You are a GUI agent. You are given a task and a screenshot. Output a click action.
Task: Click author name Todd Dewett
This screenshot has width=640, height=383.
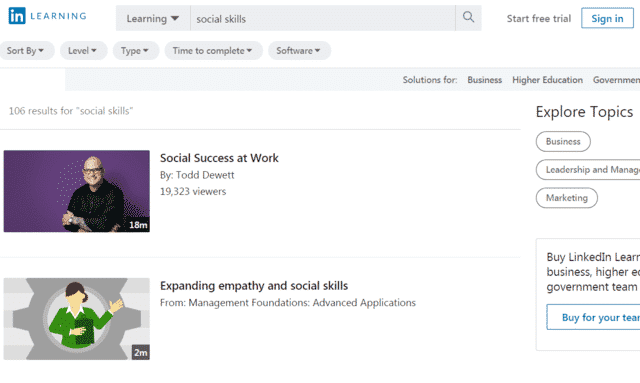(205, 175)
